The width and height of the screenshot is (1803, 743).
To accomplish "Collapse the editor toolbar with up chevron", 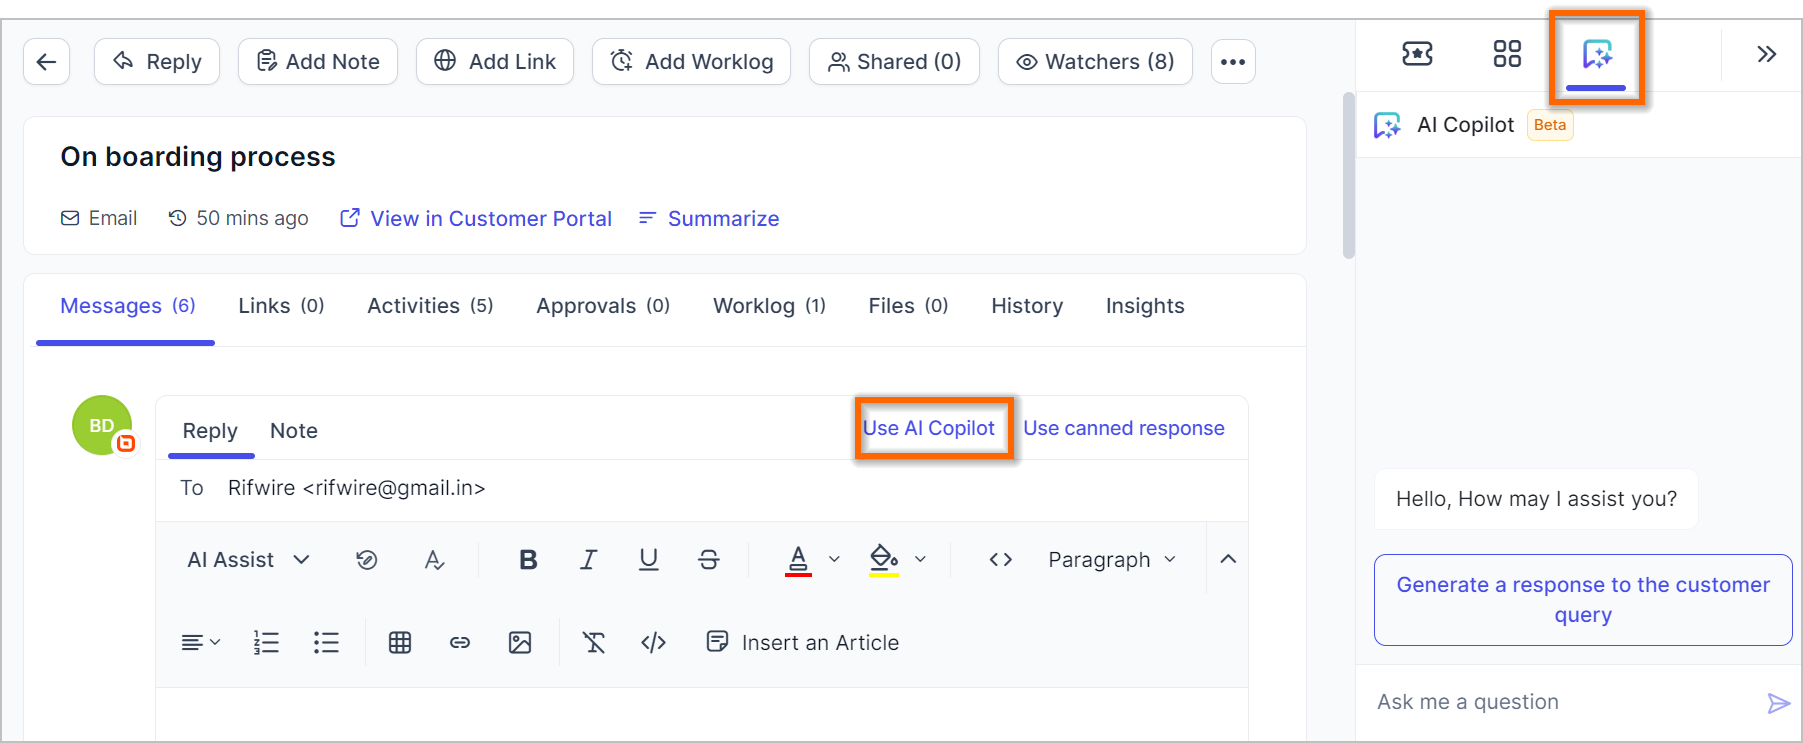I will [1228, 559].
